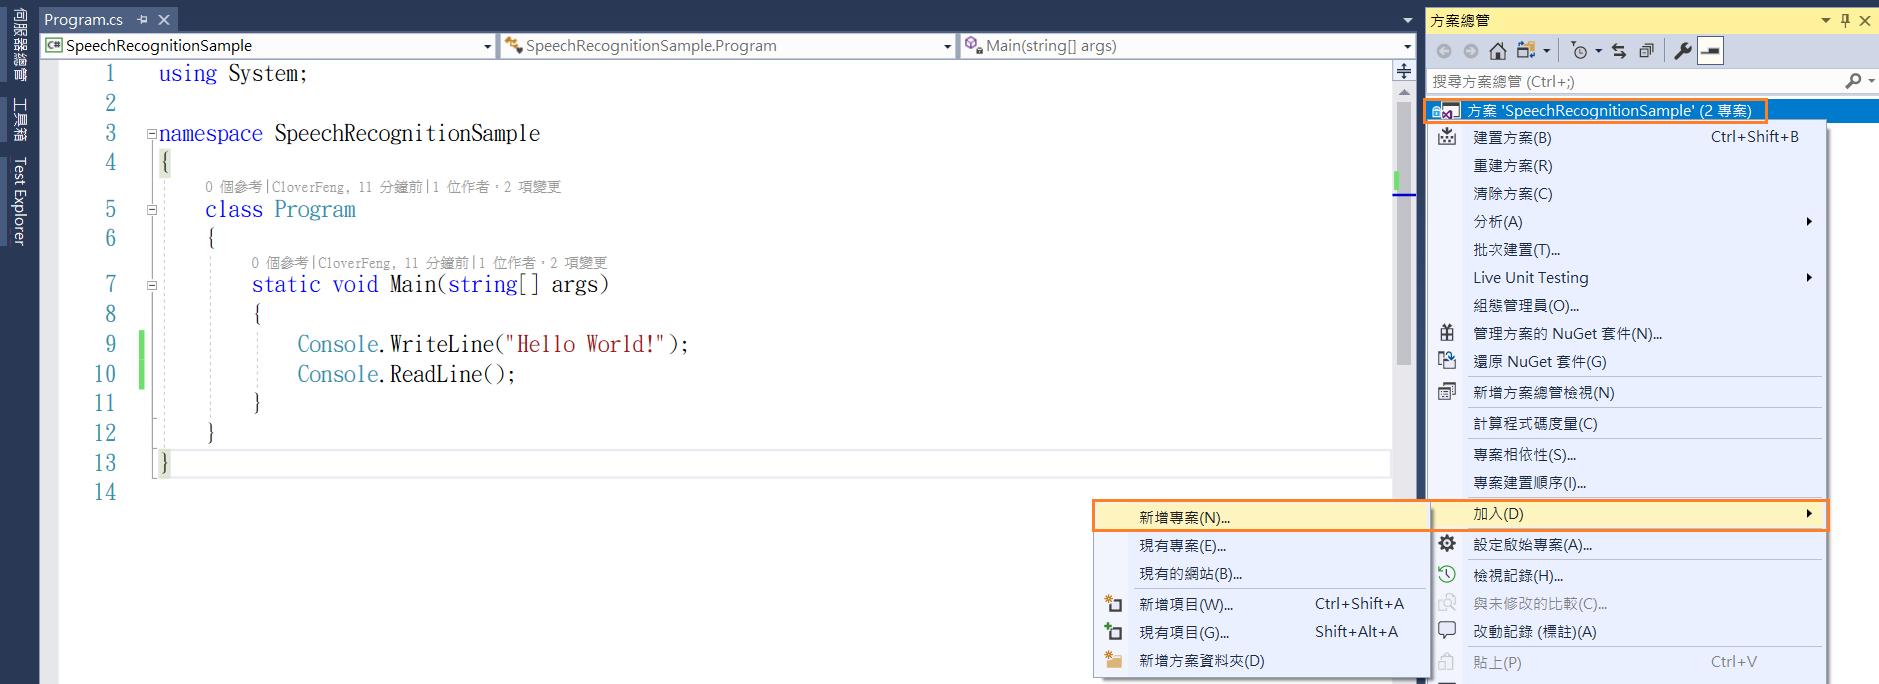Click '1 位作者, 2 項變更' above Main method
Screen dimensions: 1879x684
tap(543, 262)
